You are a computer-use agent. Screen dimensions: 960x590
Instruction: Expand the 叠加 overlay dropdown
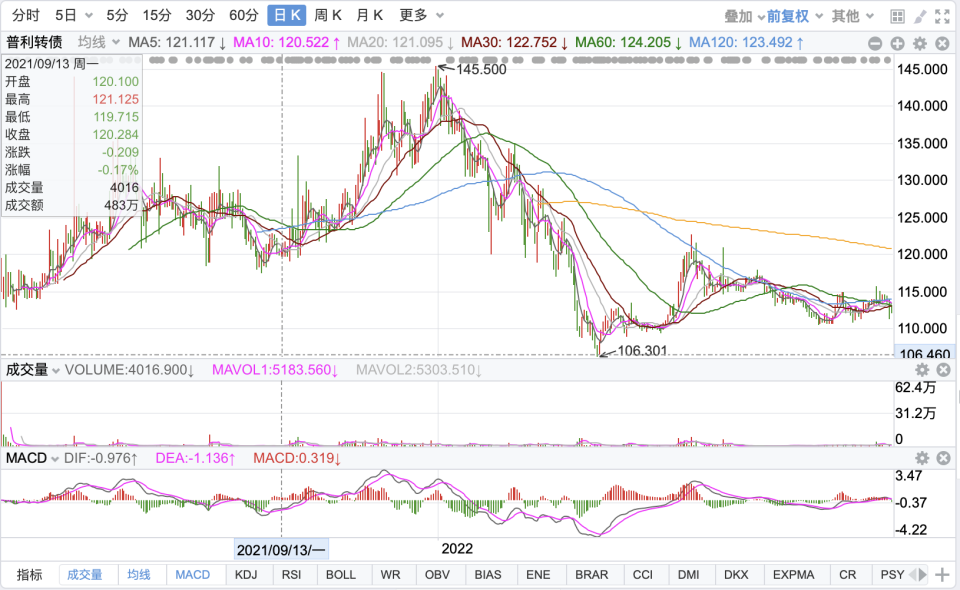(x=744, y=16)
